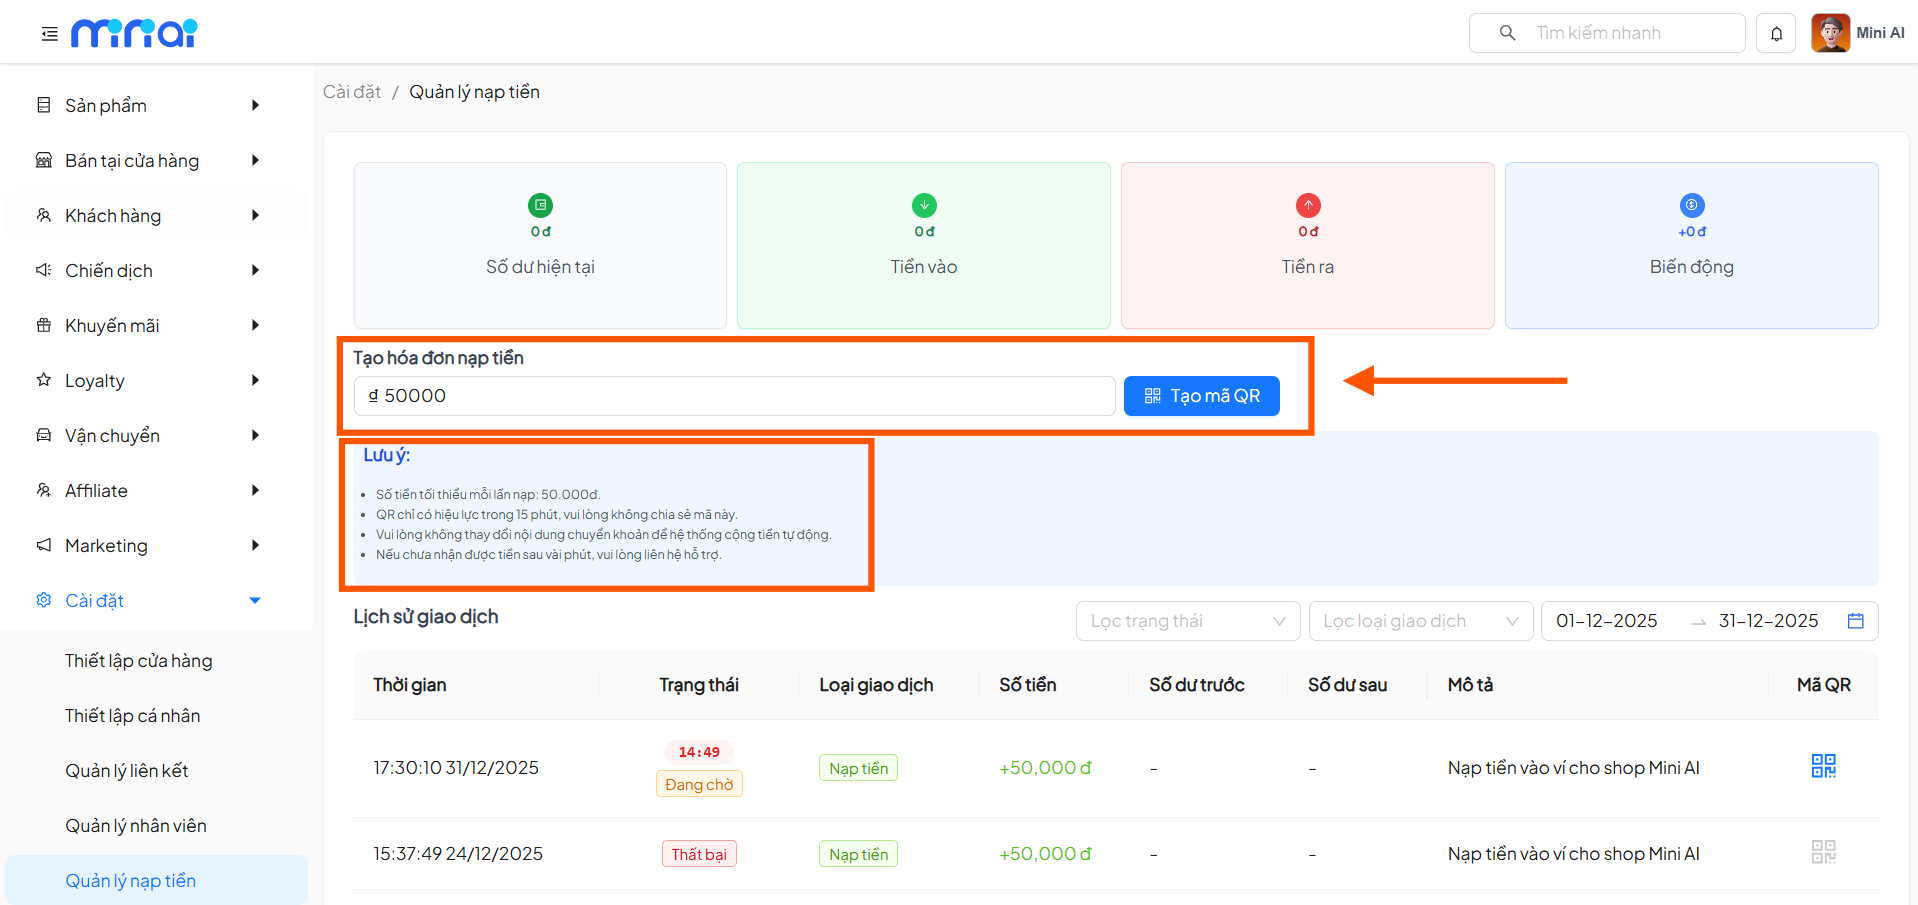The width and height of the screenshot is (1918, 905).
Task: Expand the Marketing menu chevron
Action: (x=256, y=545)
